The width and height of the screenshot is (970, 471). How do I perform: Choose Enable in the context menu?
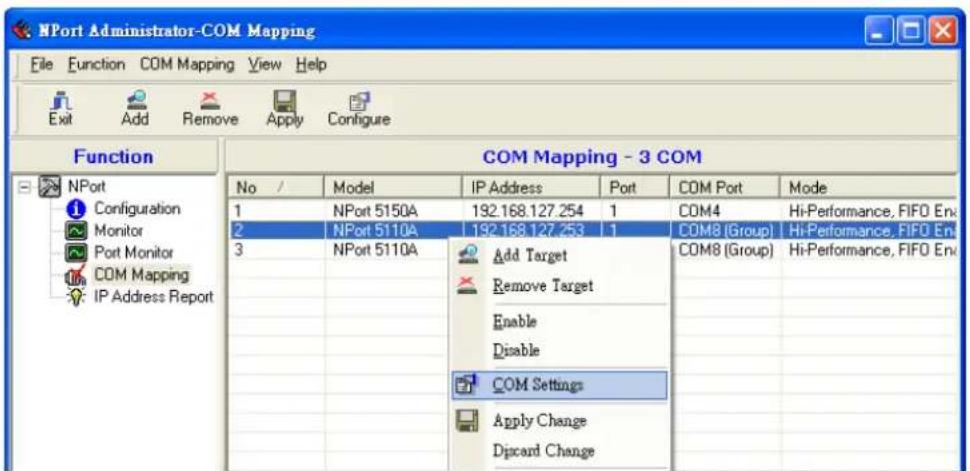click(514, 322)
